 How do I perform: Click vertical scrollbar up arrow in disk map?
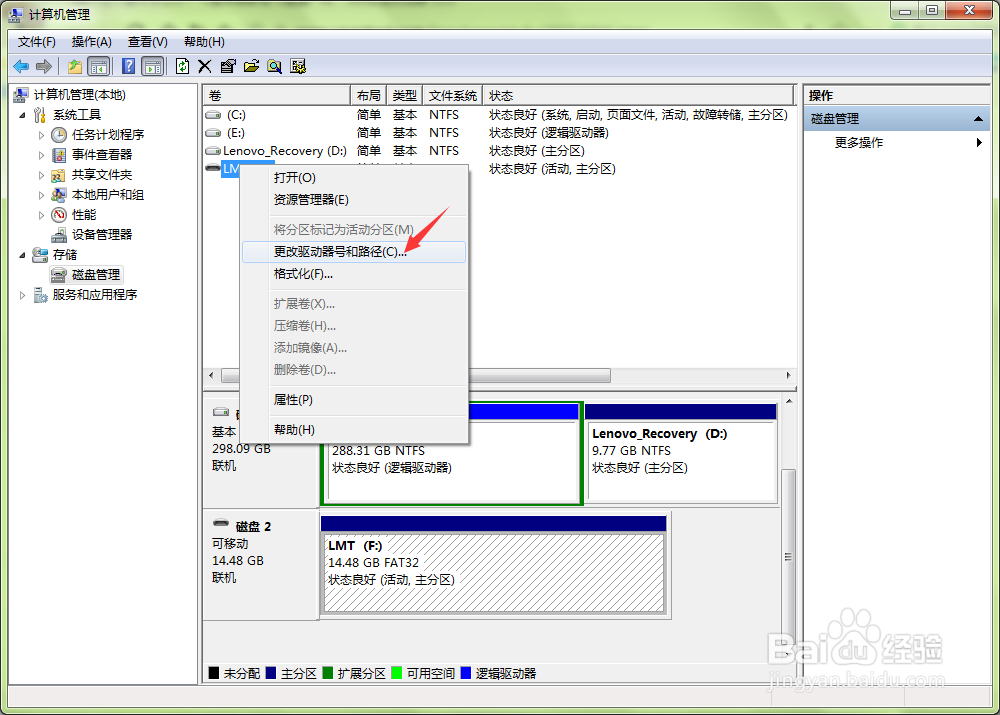coord(789,401)
